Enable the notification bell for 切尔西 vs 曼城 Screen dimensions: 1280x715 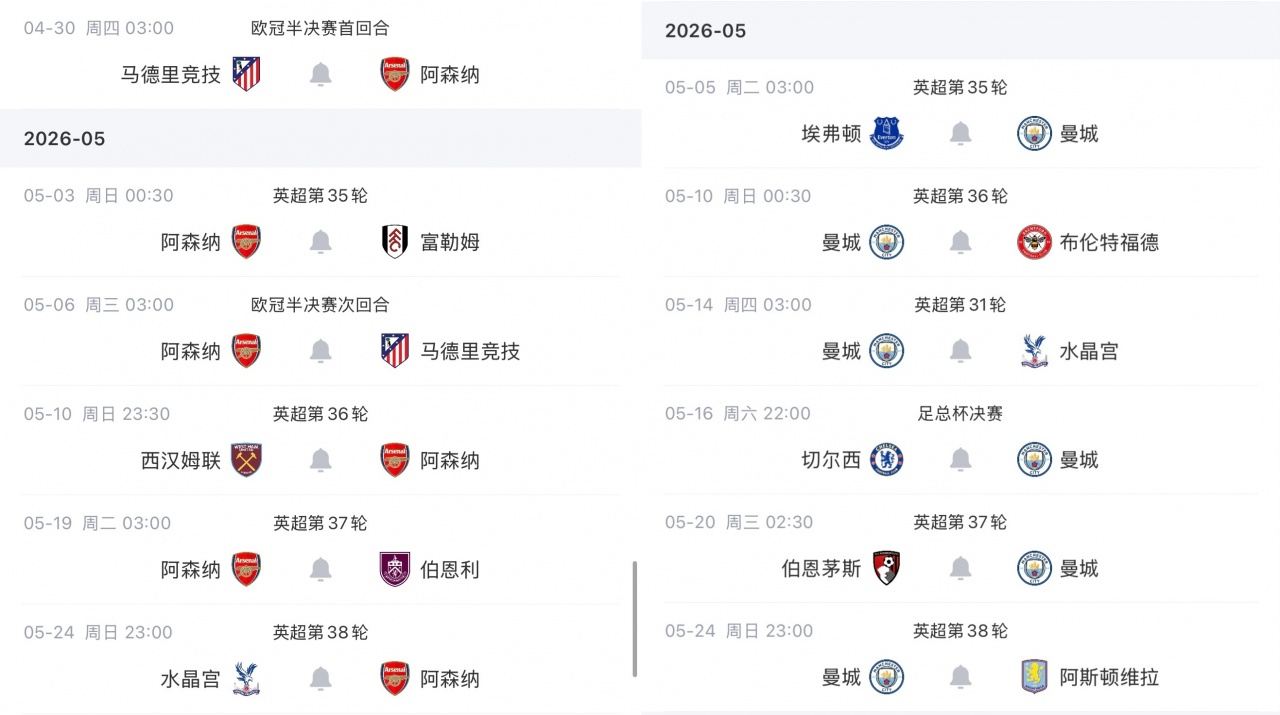tap(959, 459)
